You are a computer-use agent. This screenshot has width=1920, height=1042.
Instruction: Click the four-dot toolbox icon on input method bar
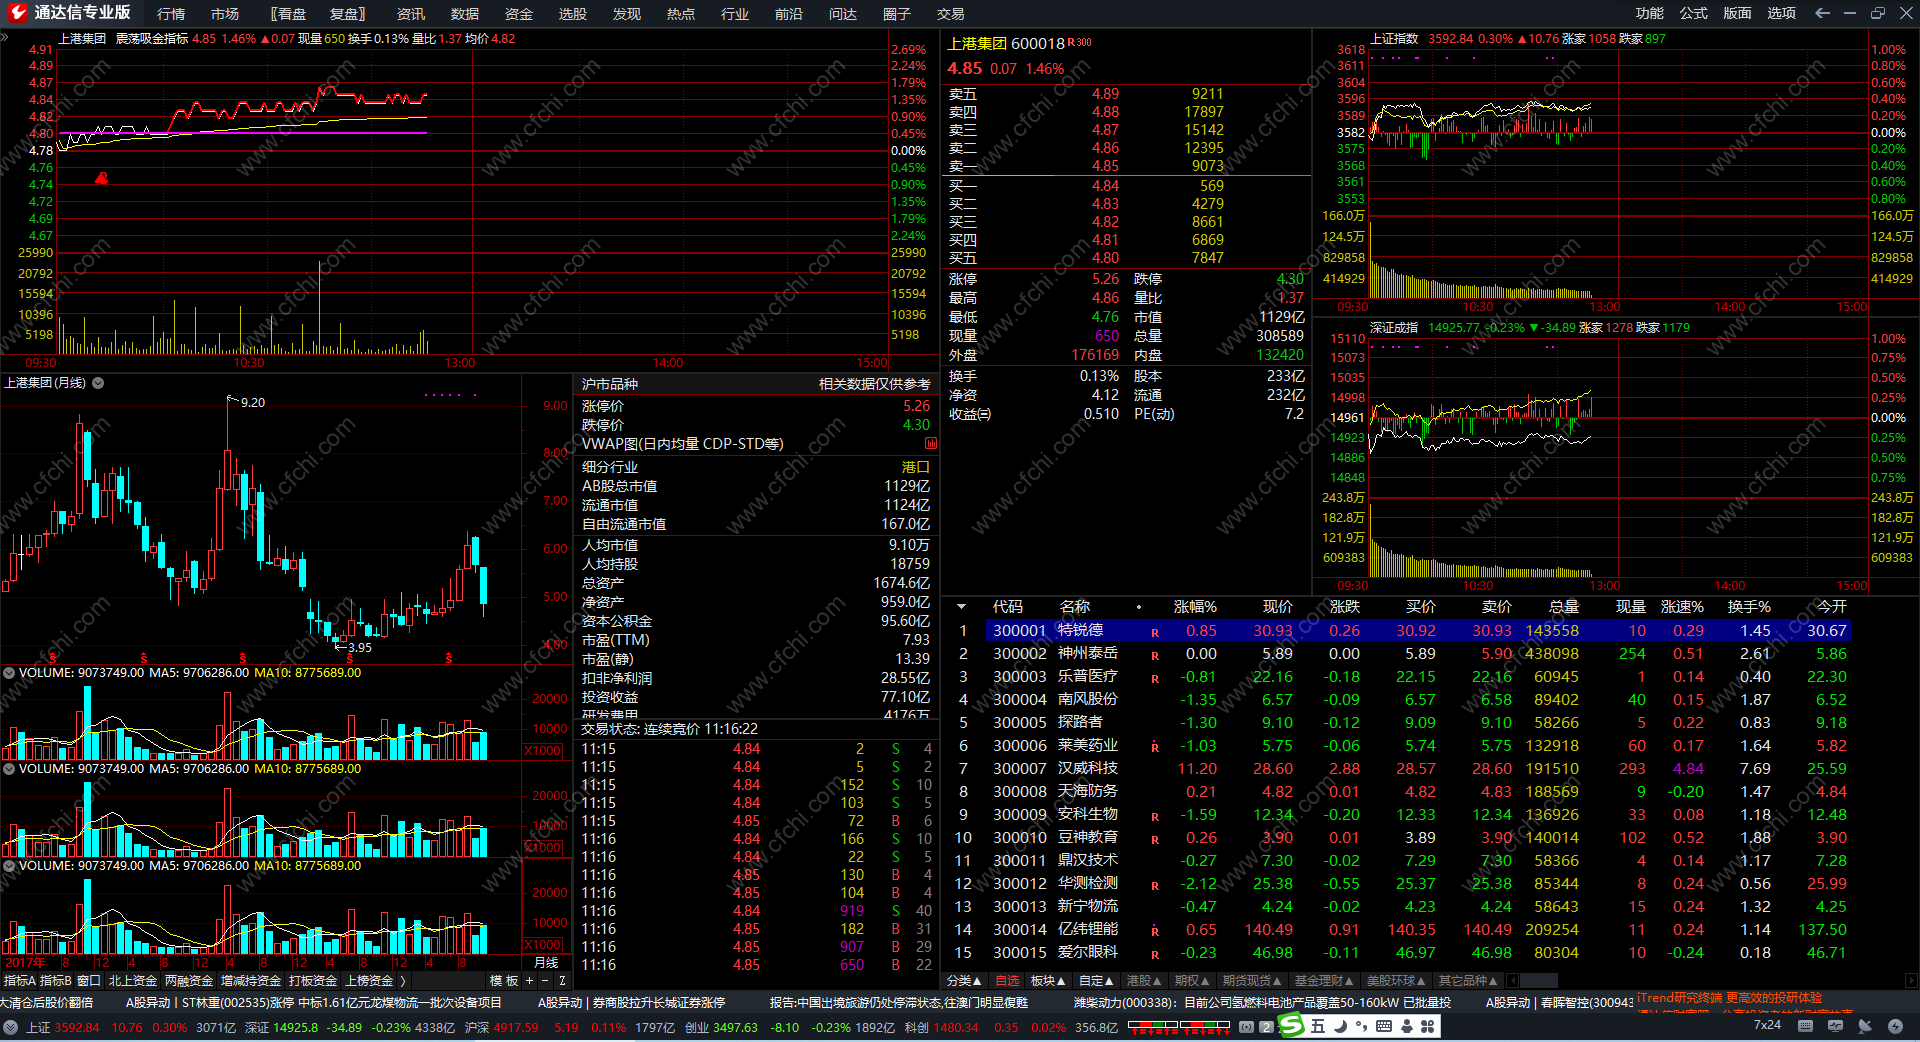(x=1428, y=1026)
